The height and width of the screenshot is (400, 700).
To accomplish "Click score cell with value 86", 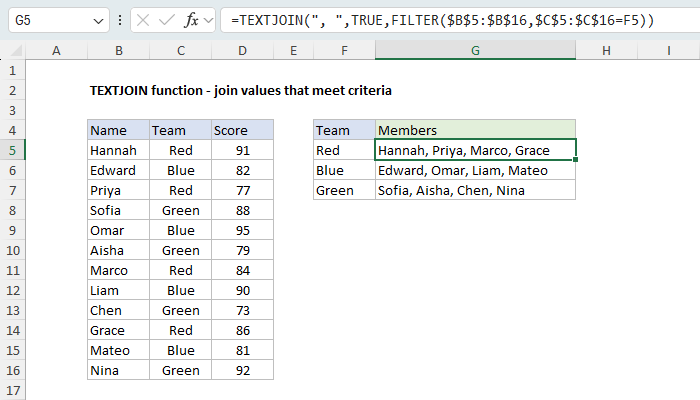I will pos(242,330).
